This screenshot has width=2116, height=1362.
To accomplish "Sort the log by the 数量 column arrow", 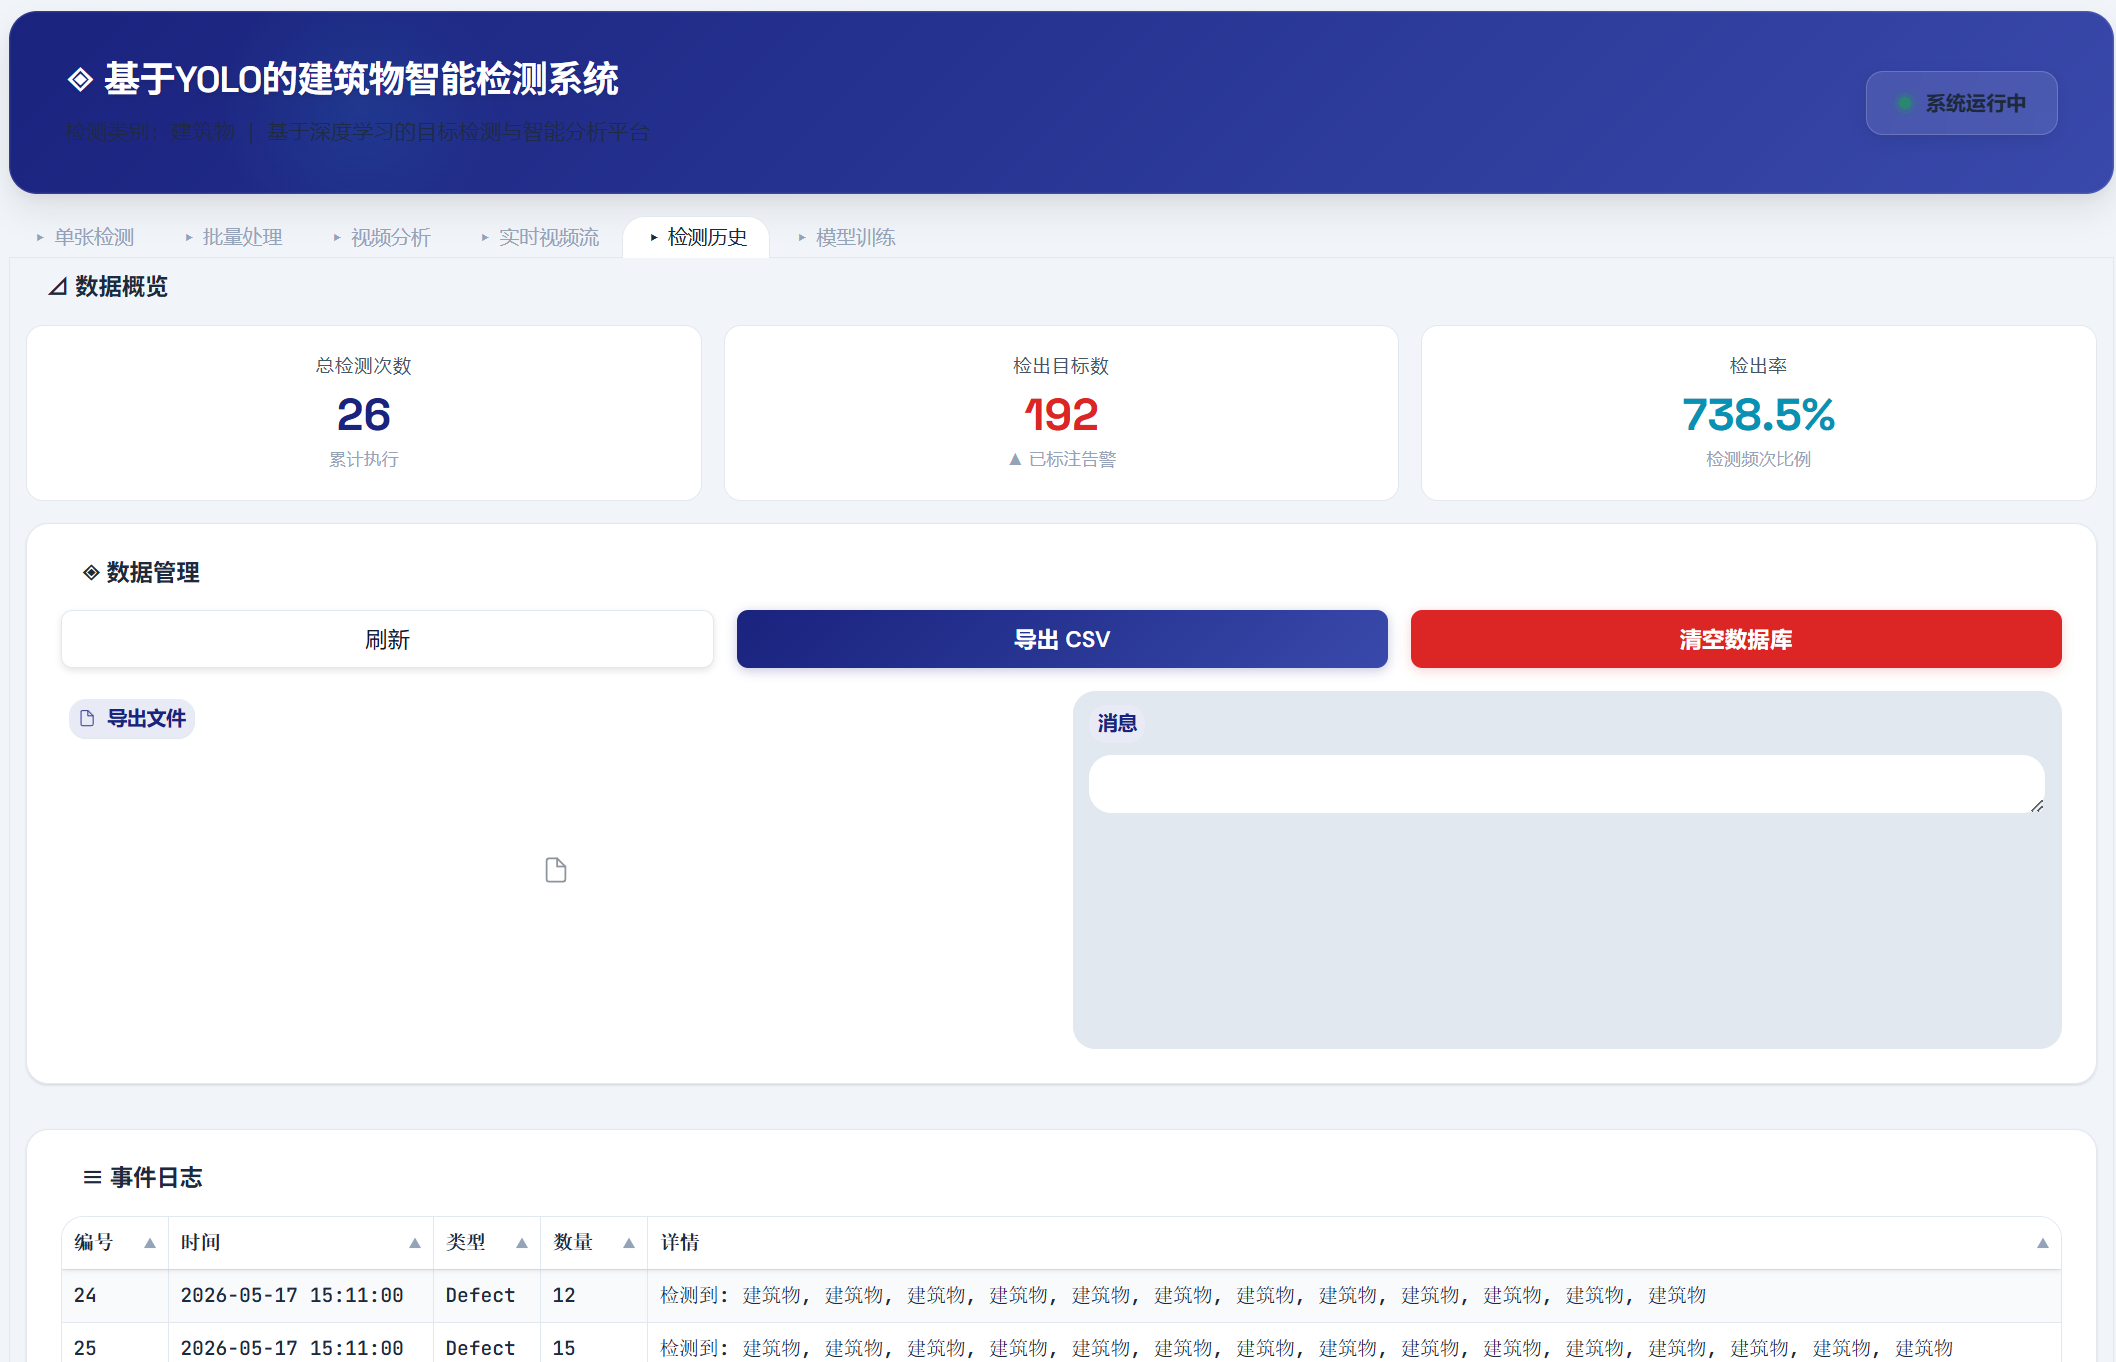I will tap(629, 1243).
